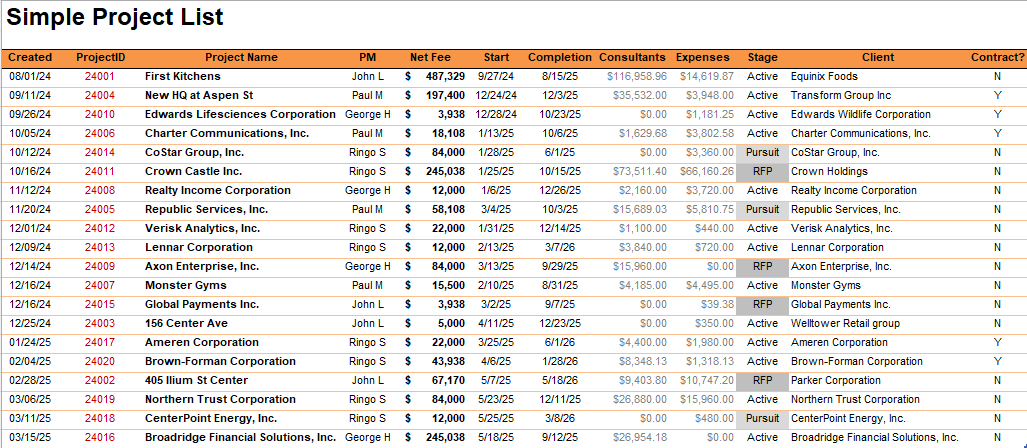Image resolution: width=1027 pixels, height=448 pixels.
Task: Select Northern Trust Corporation project name cell
Action: tap(220, 400)
